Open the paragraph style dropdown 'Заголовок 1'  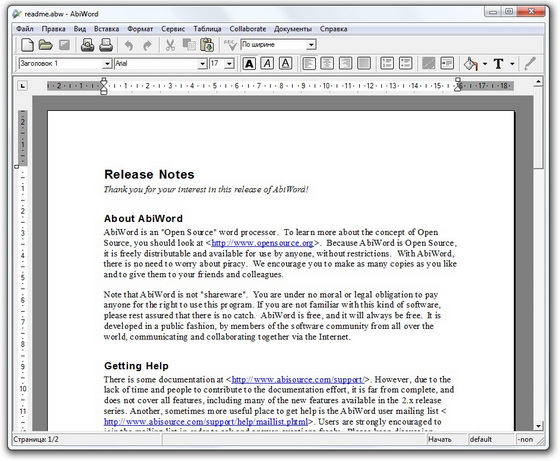click(107, 64)
